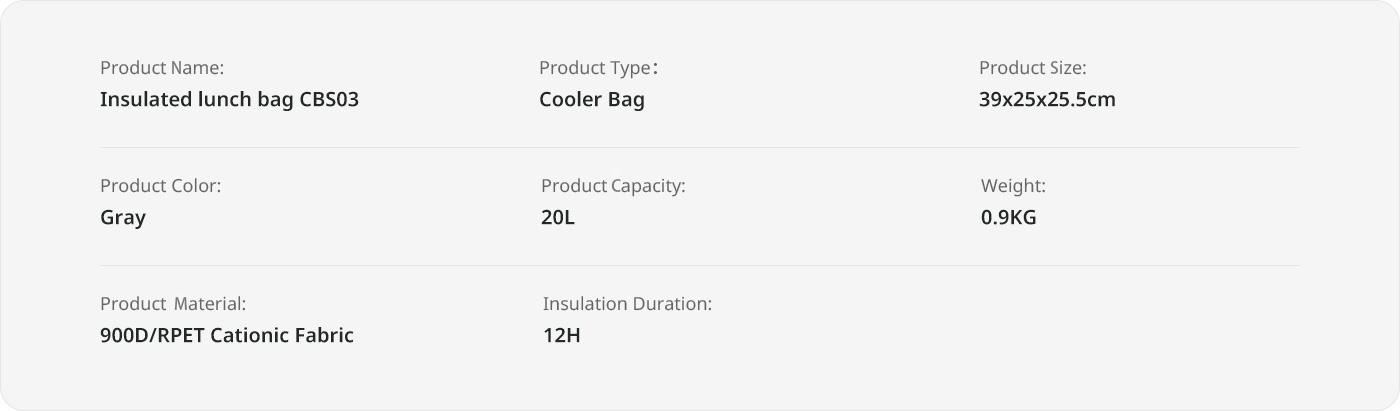
Task: Click the Product Name label
Action: tap(162, 68)
